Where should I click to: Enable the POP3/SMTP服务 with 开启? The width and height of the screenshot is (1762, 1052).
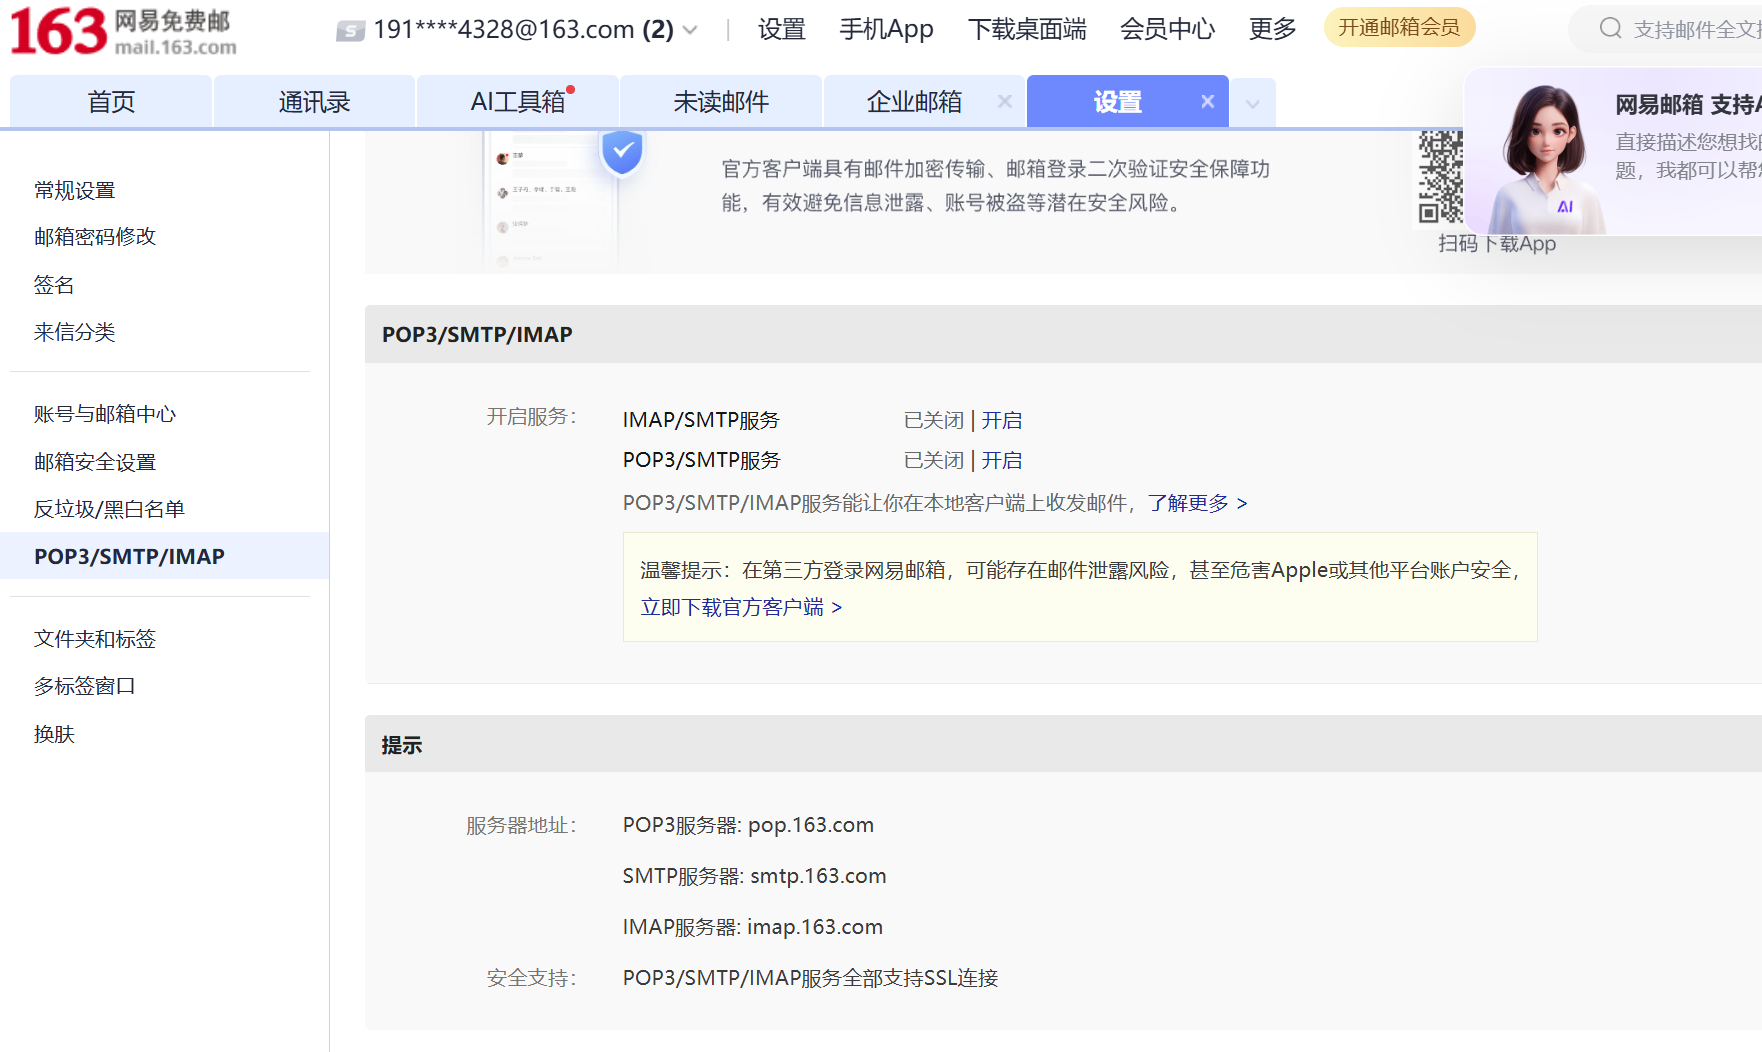point(1001,460)
